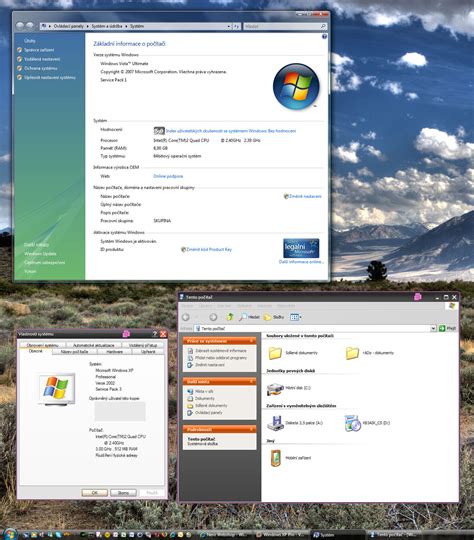Select the Mobilní zařízení icon

tap(275, 458)
